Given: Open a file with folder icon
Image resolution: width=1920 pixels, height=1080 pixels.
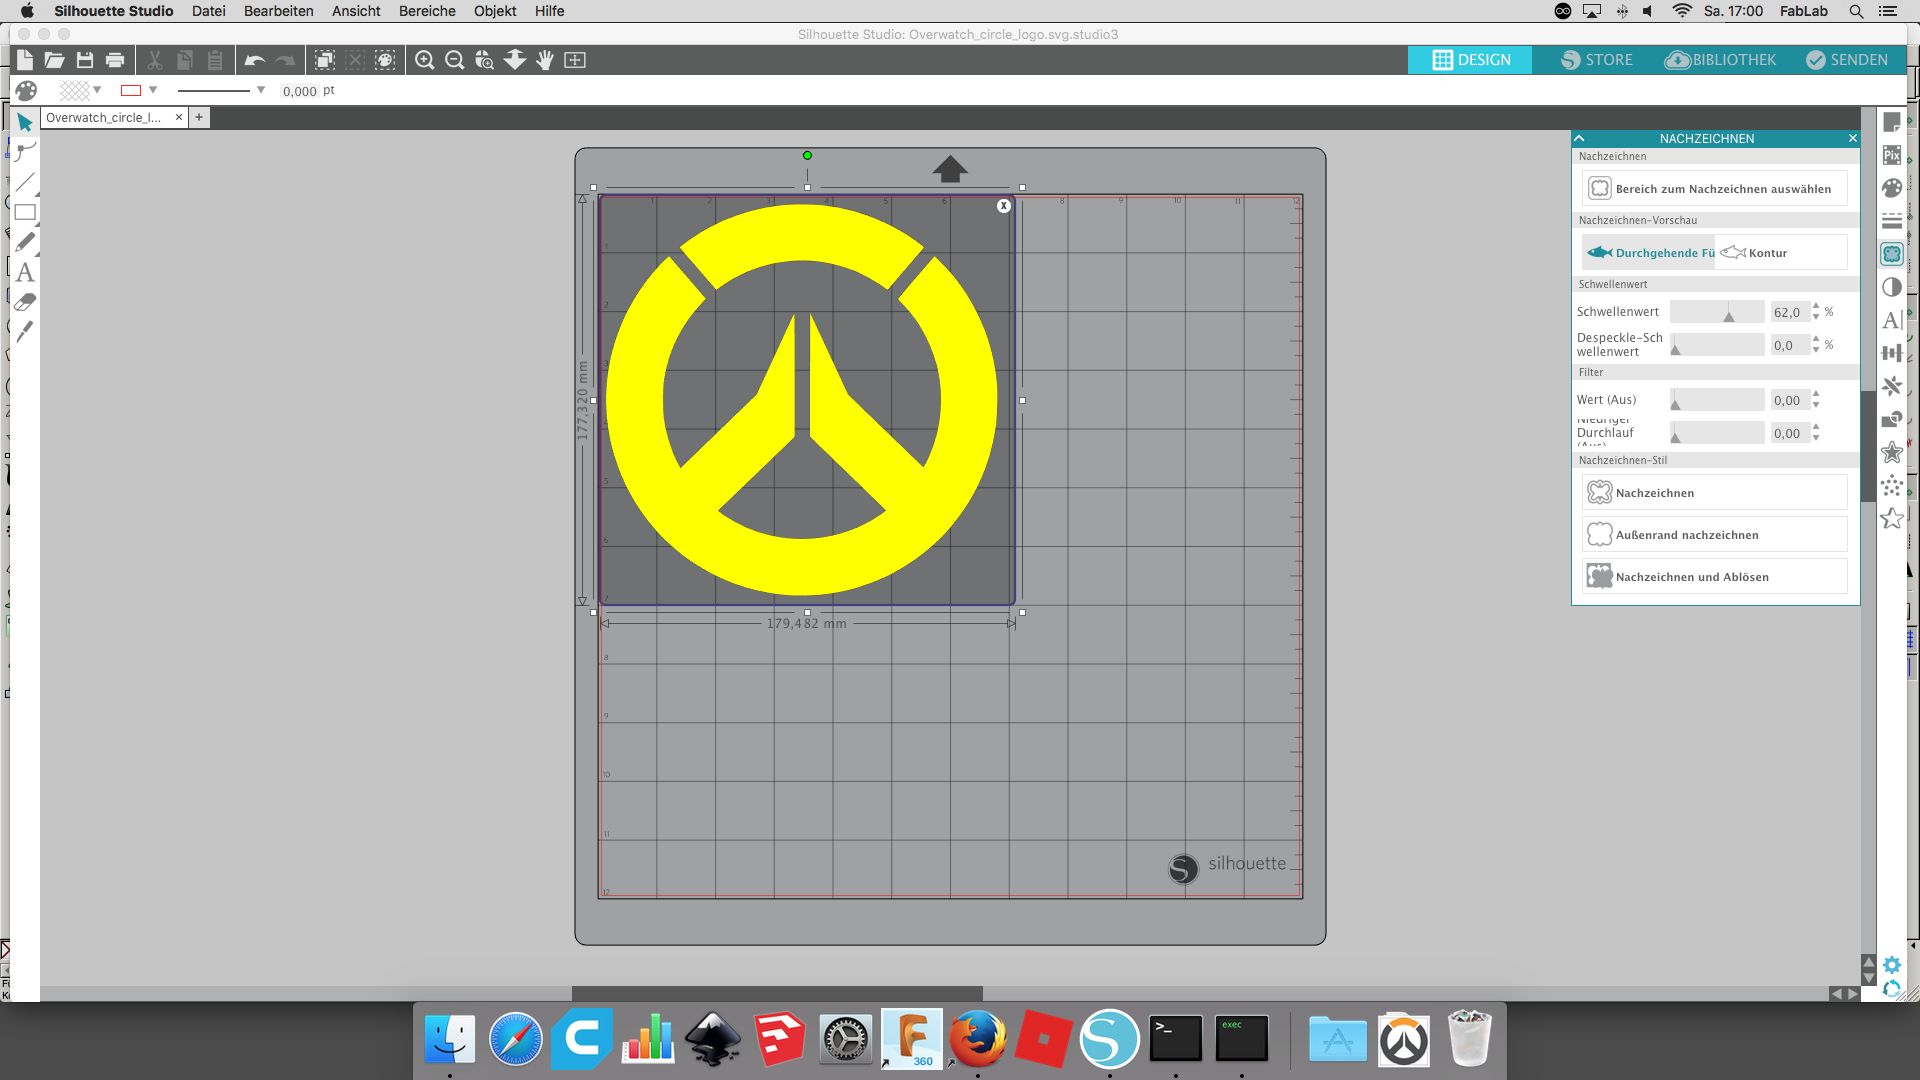Looking at the screenshot, I should tap(55, 60).
